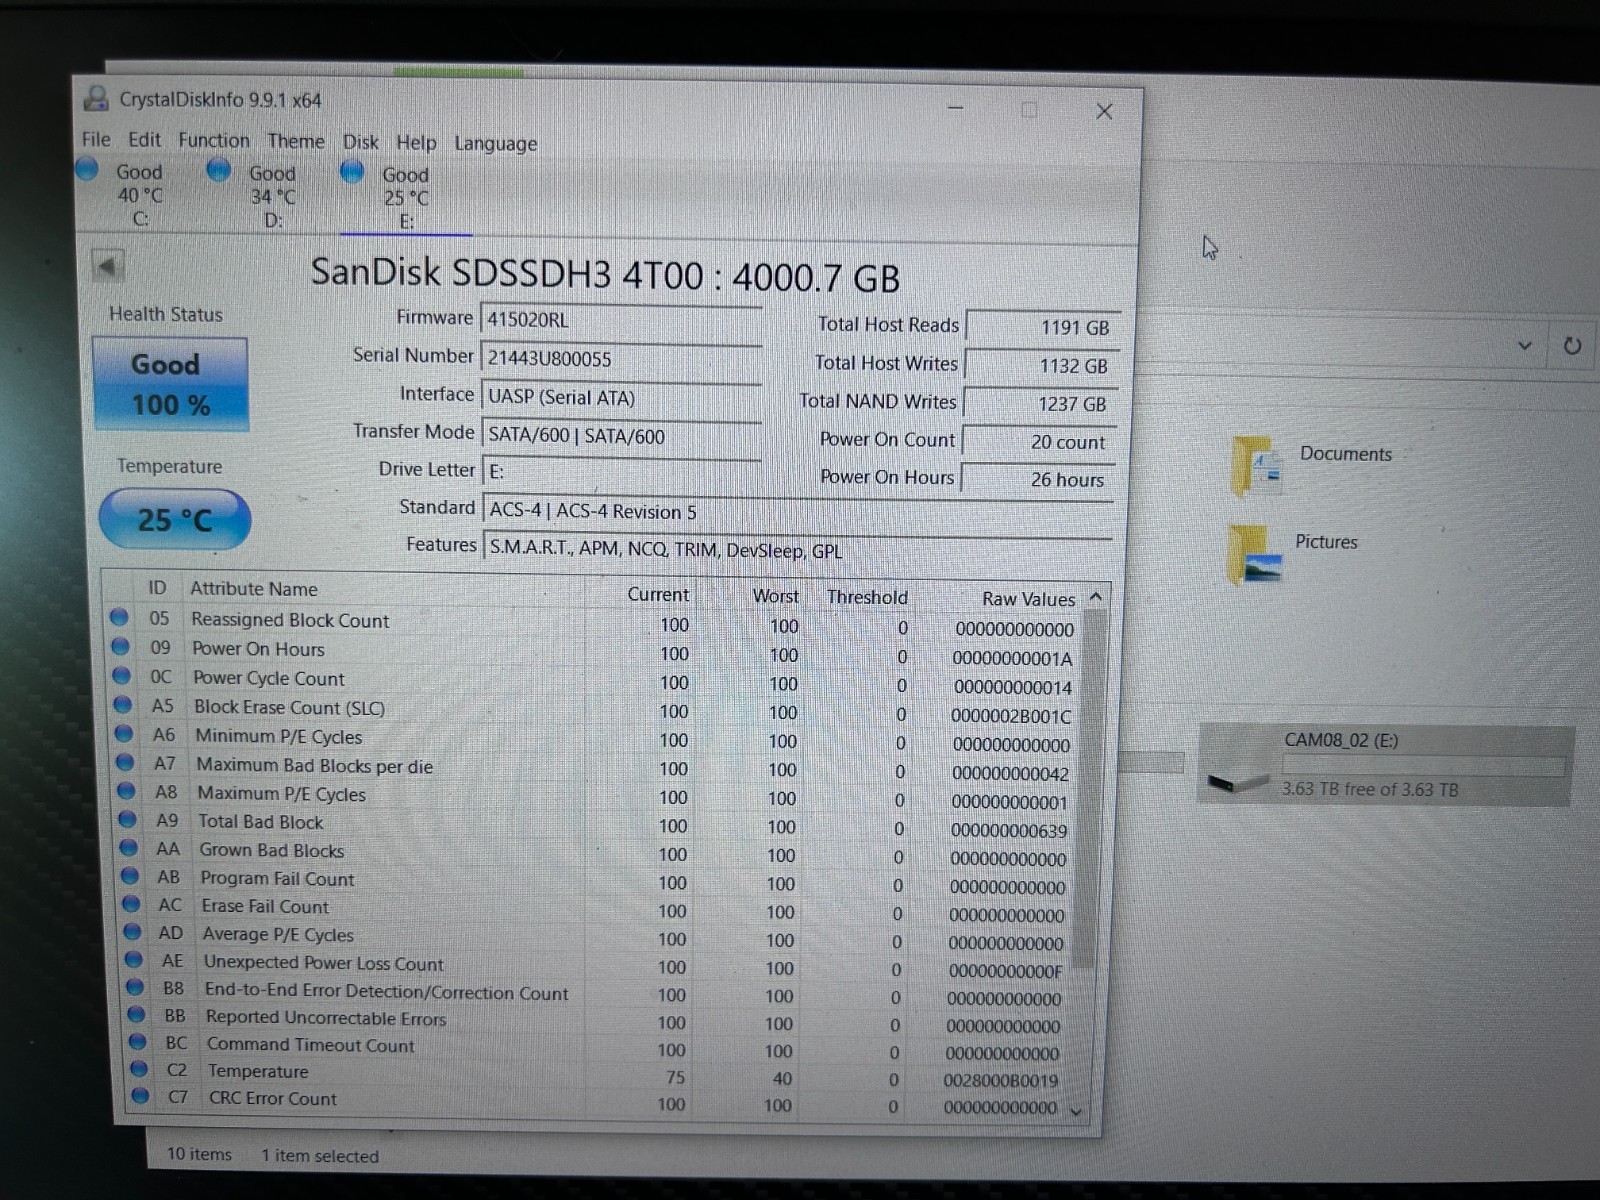
Task: Click Explorer refresh button
Action: point(1572,346)
